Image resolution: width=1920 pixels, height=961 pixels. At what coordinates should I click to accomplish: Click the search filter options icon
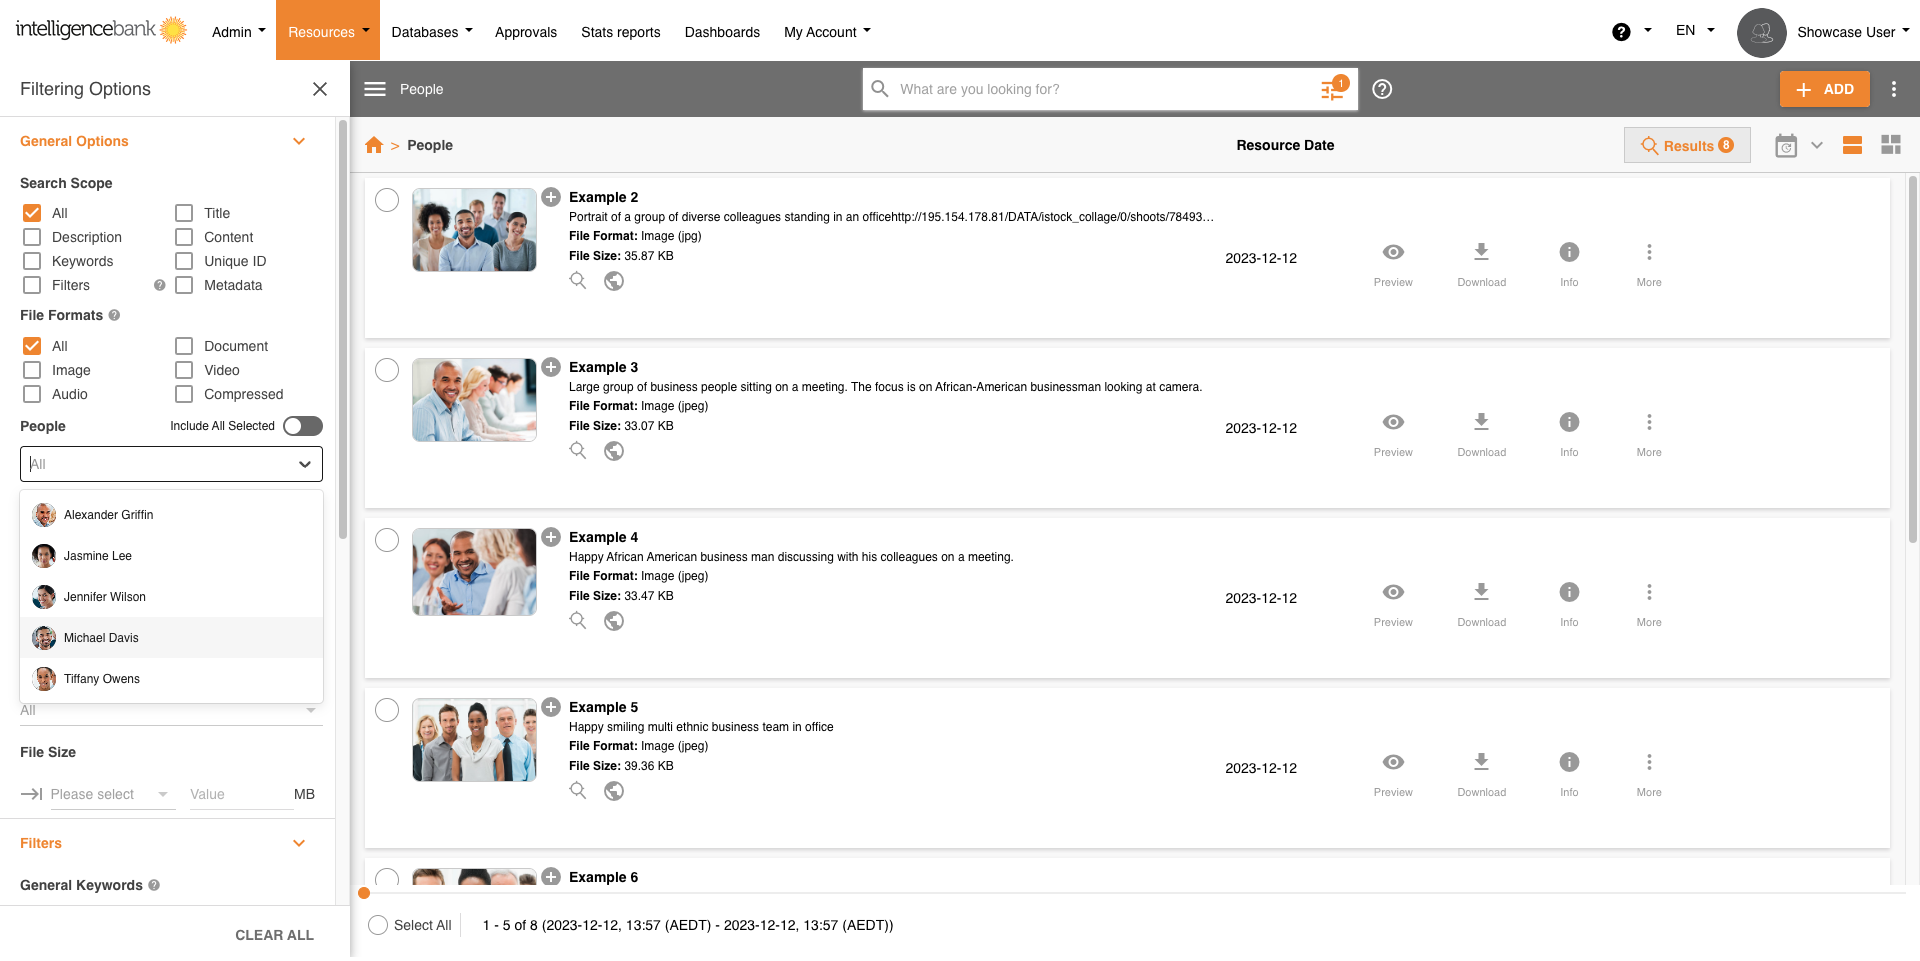click(x=1333, y=89)
